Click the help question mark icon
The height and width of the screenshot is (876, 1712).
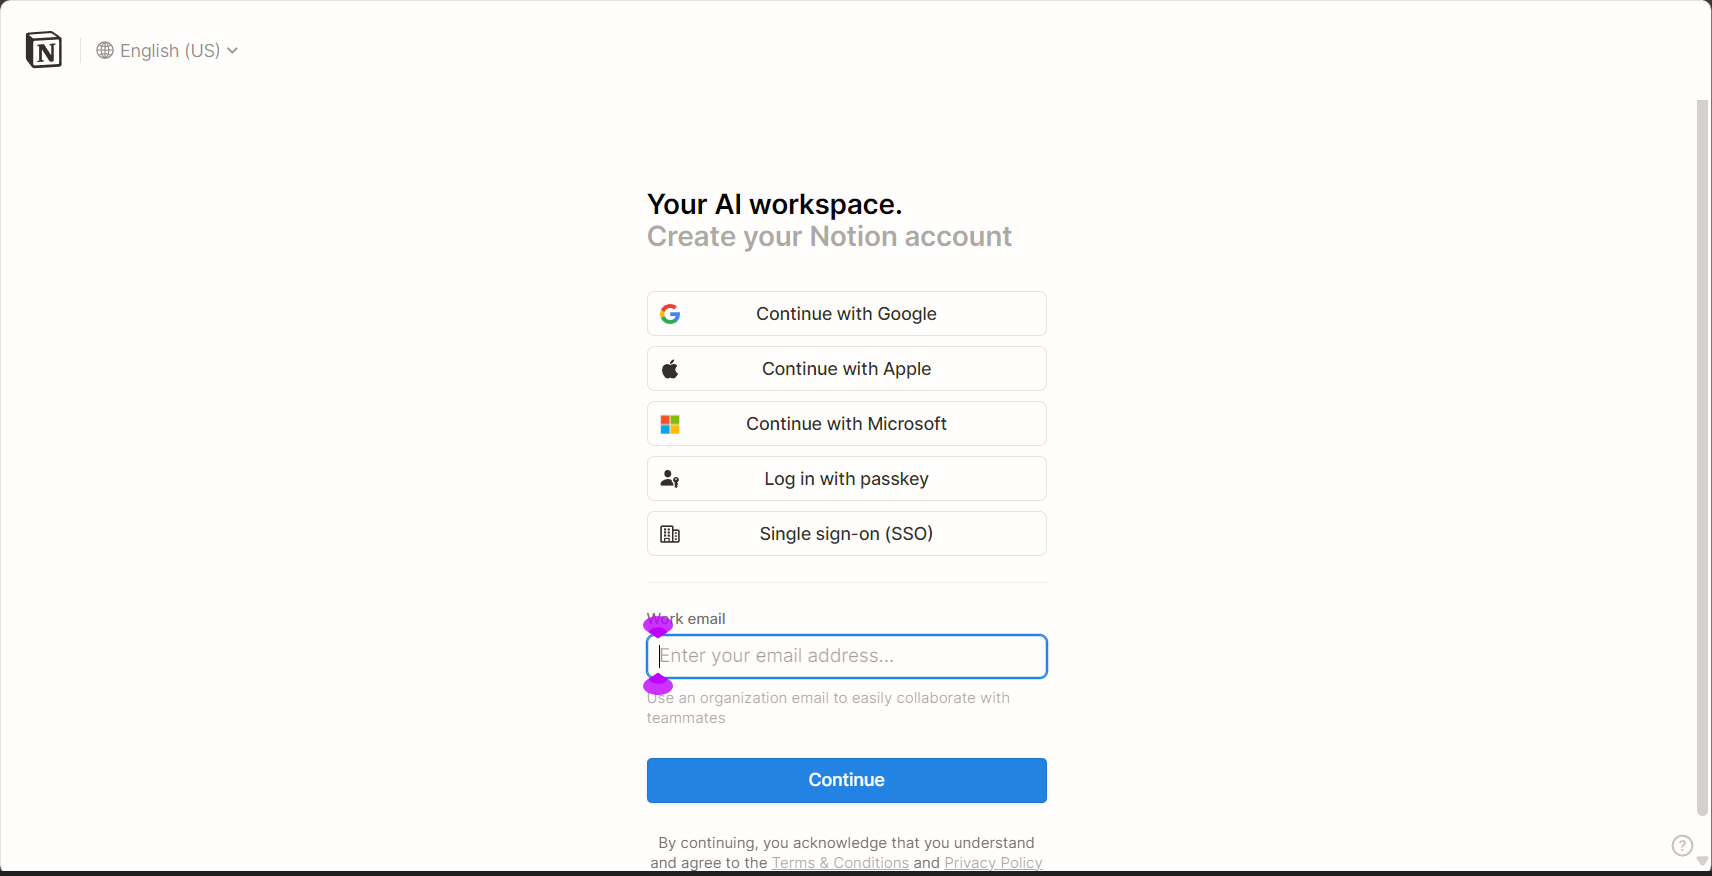pyautogui.click(x=1682, y=846)
